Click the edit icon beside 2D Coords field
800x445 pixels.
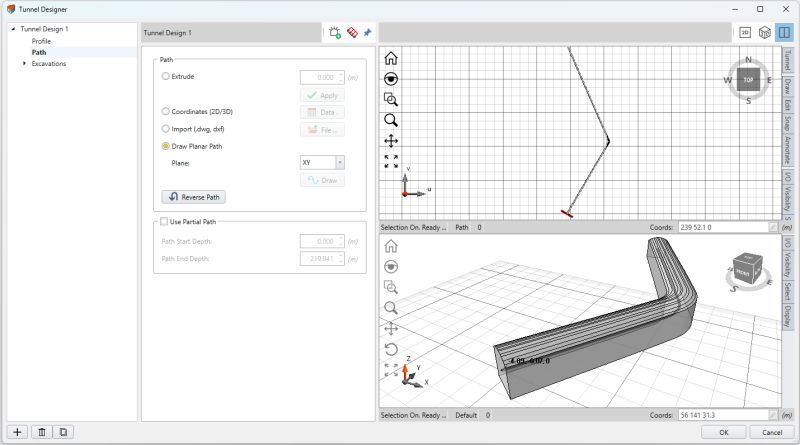[773, 227]
